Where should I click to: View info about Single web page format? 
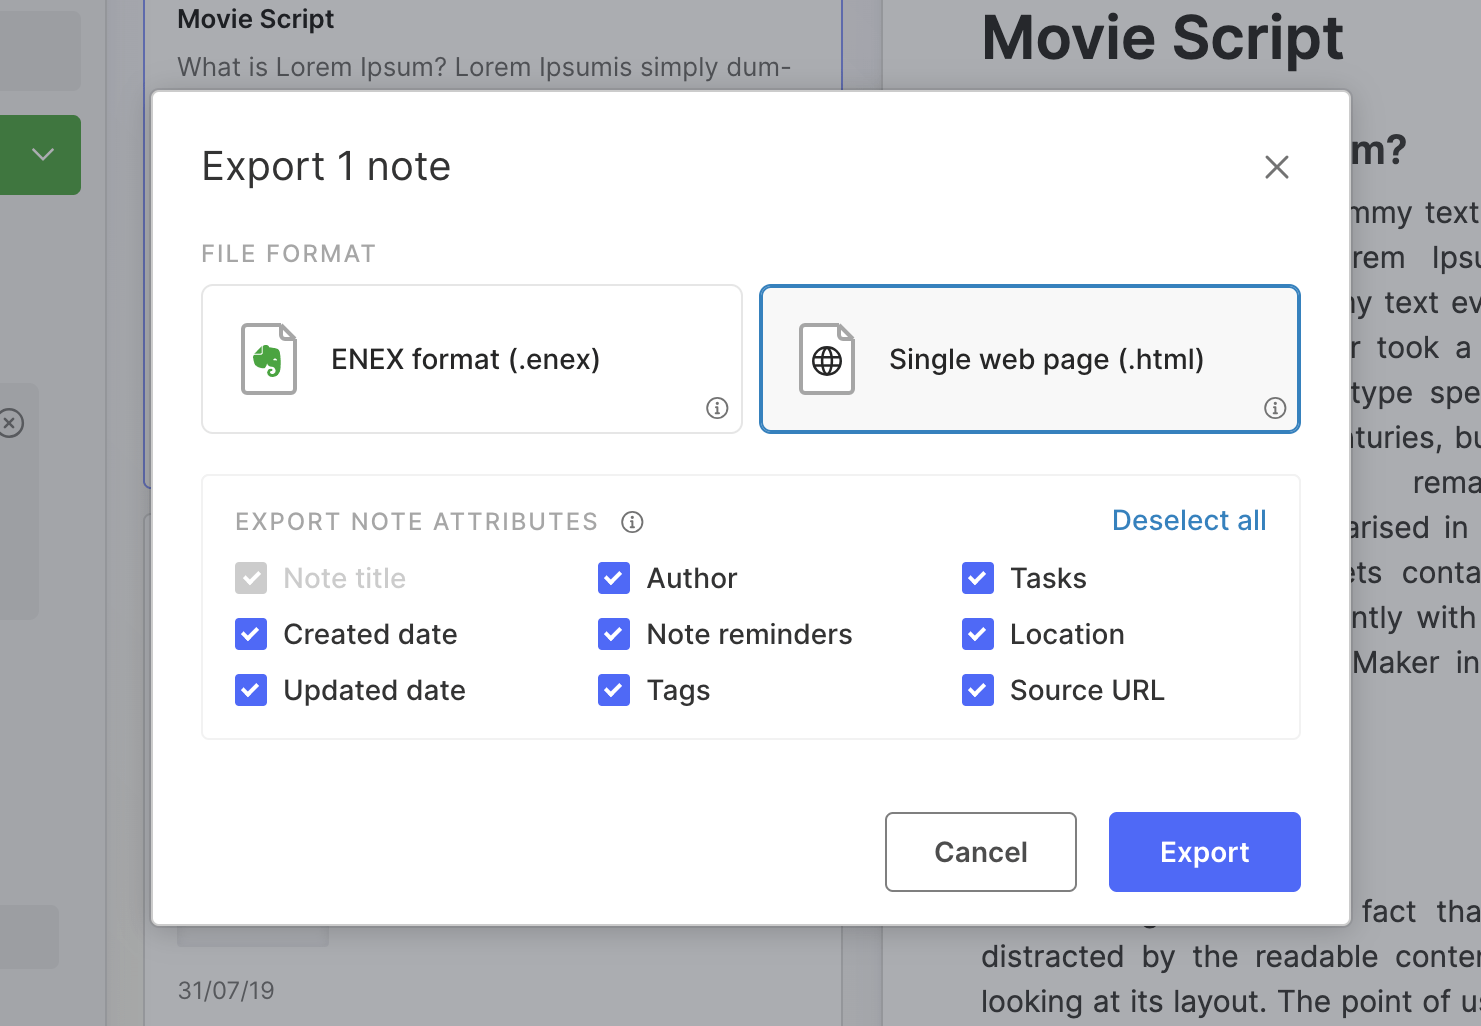click(1275, 408)
